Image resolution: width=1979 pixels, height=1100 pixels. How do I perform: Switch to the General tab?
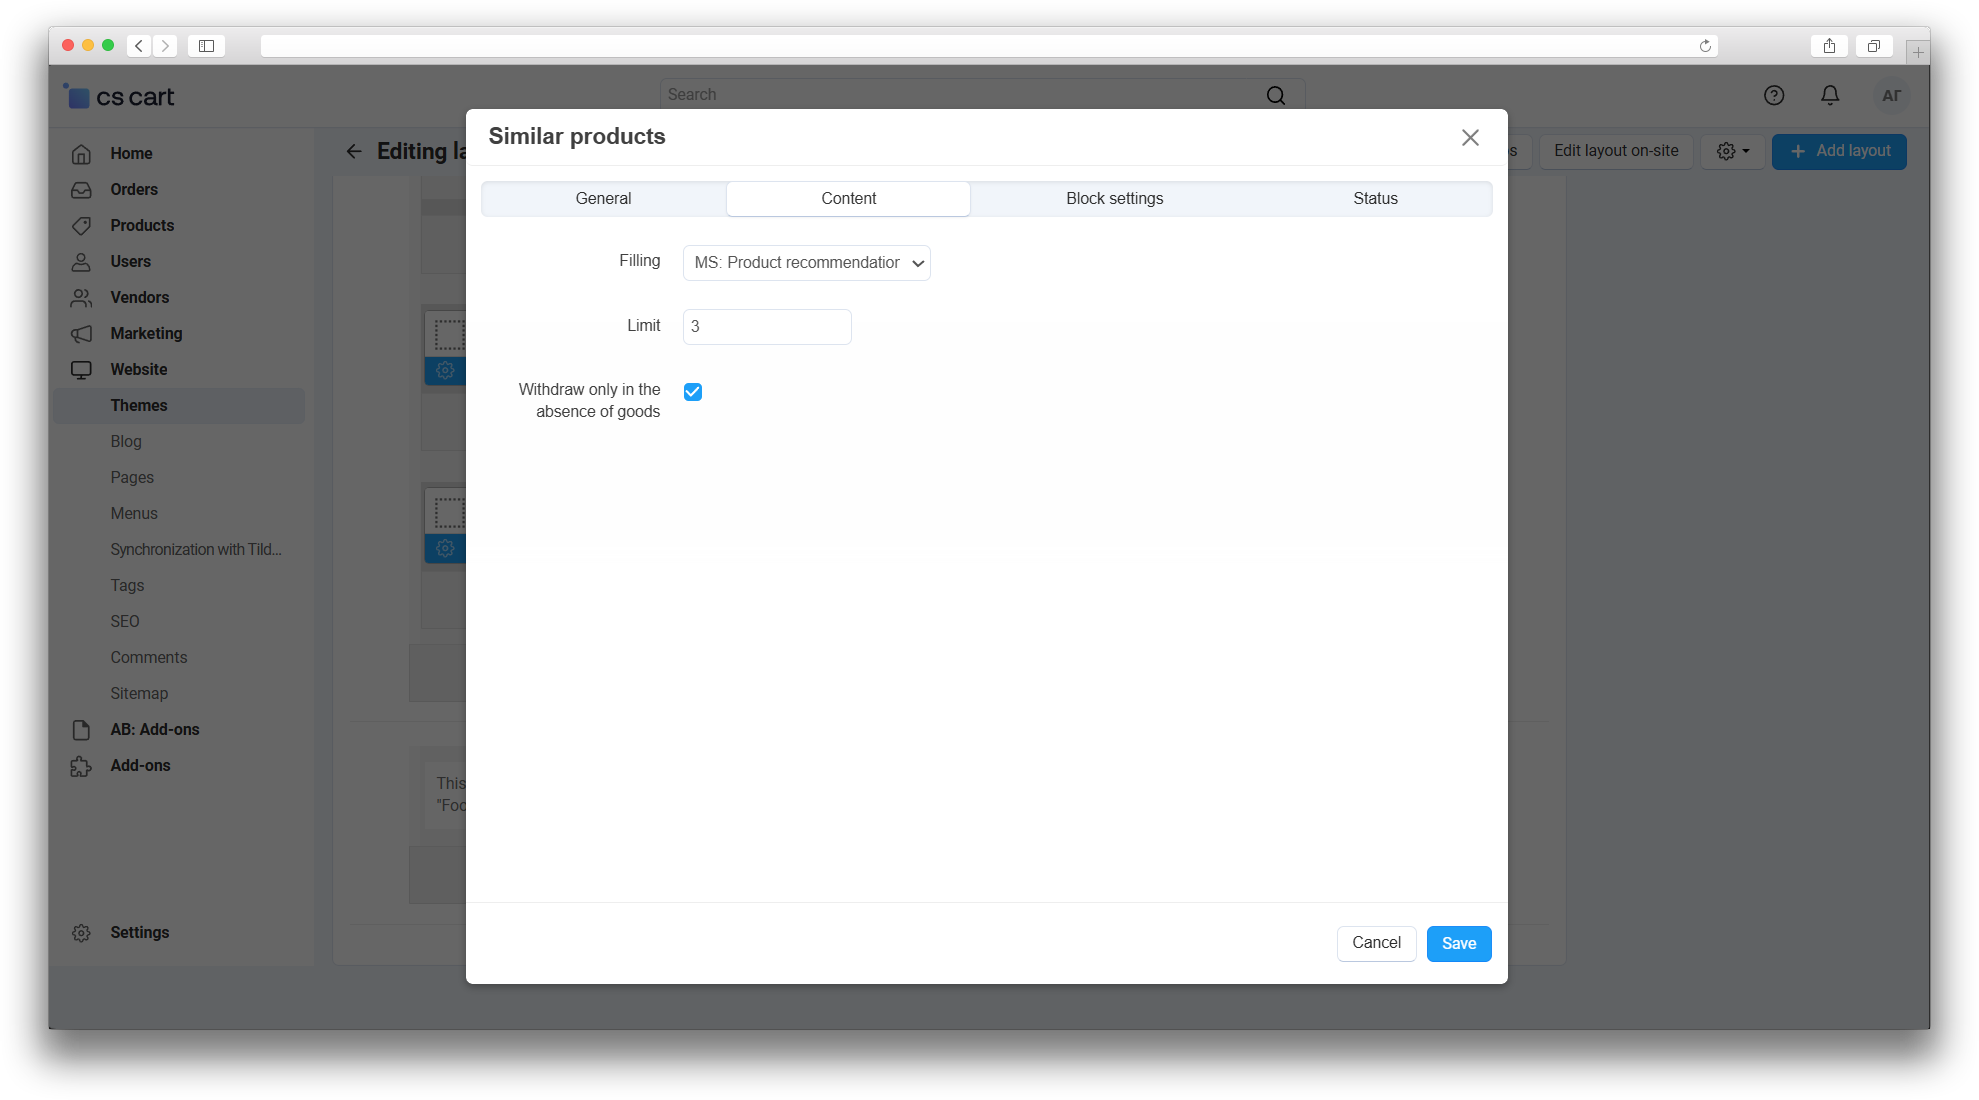pos(603,199)
